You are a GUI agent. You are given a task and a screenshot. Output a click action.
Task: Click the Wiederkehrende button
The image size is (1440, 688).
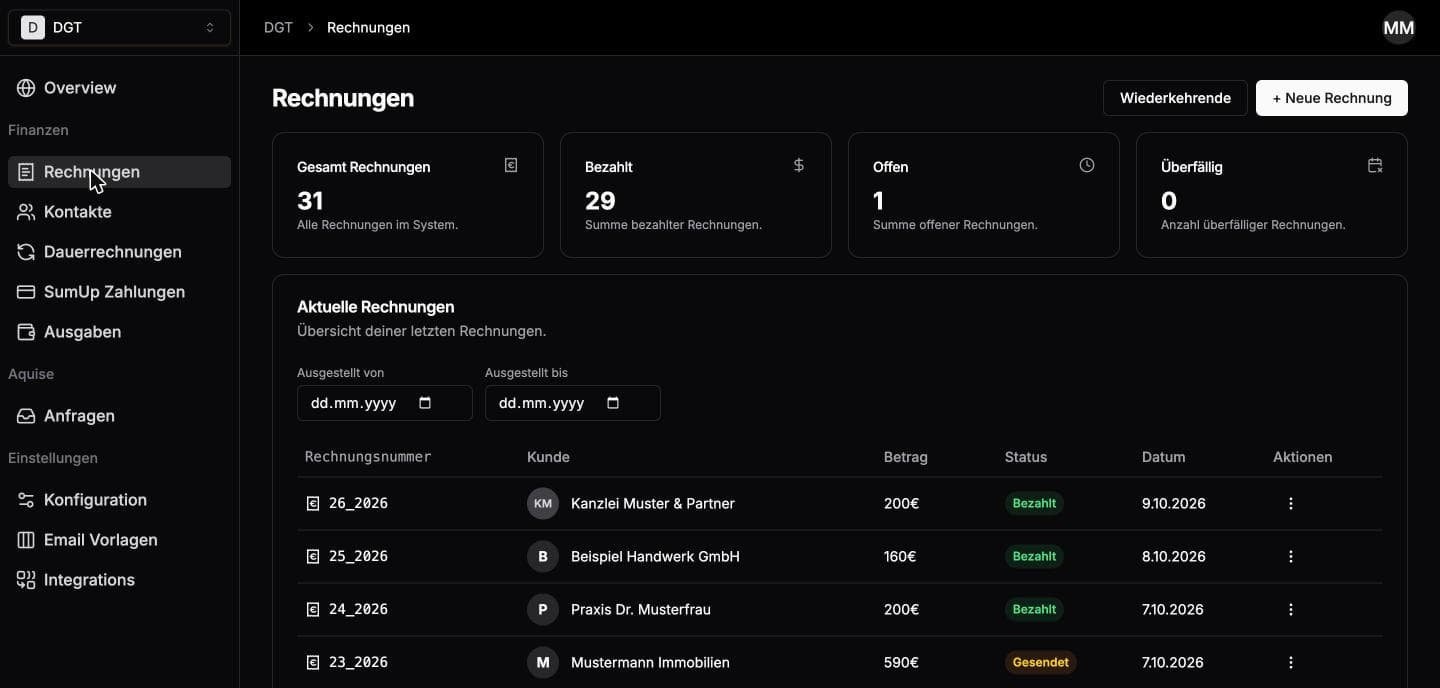1175,98
